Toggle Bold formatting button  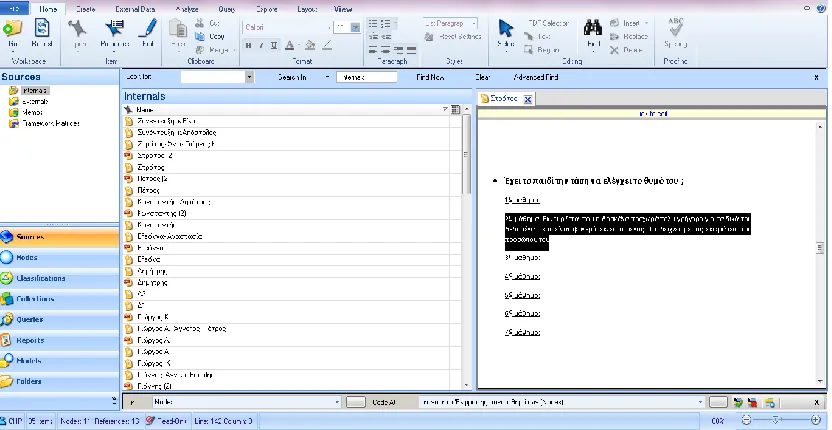[x=248, y=46]
